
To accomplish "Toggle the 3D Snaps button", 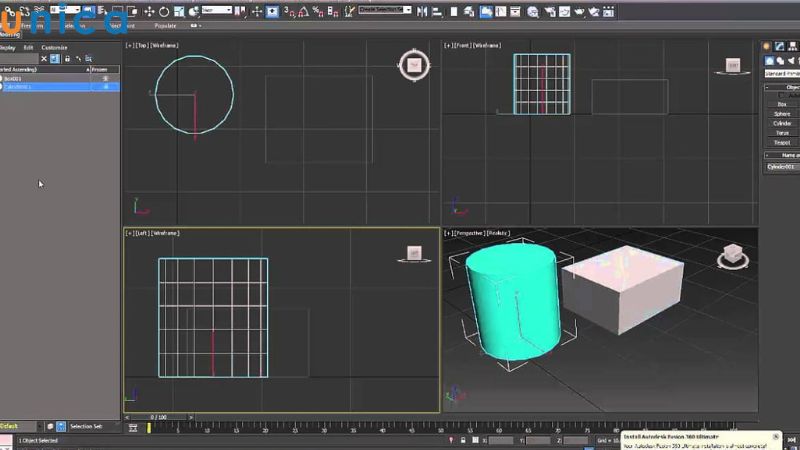I will coord(287,11).
